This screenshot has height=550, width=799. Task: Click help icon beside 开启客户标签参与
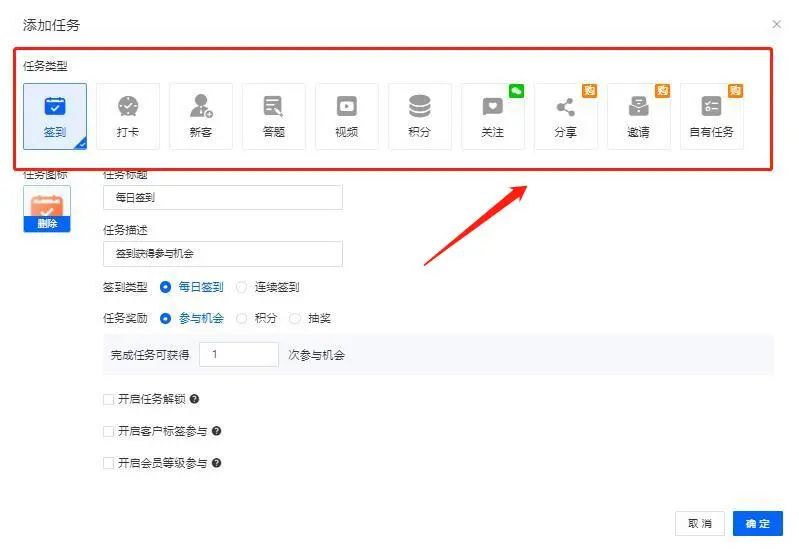tap(217, 431)
